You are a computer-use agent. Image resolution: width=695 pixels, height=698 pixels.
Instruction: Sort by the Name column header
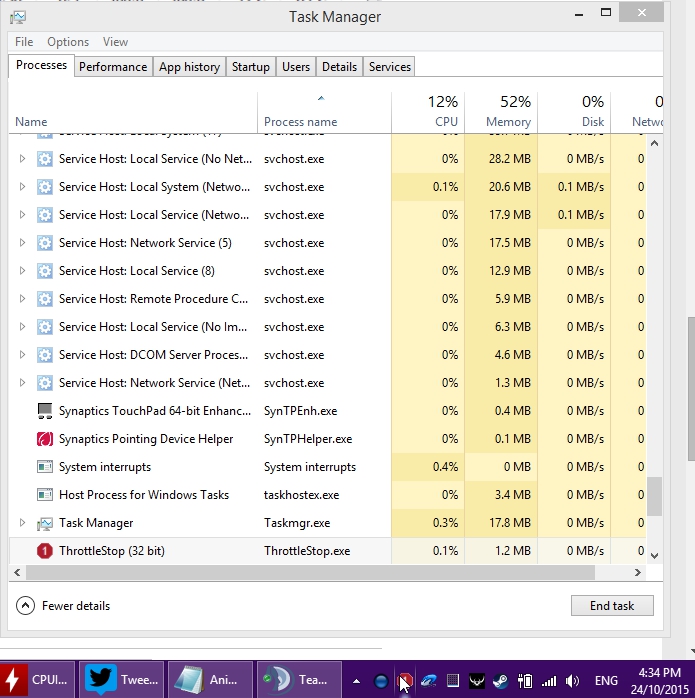click(x=133, y=113)
